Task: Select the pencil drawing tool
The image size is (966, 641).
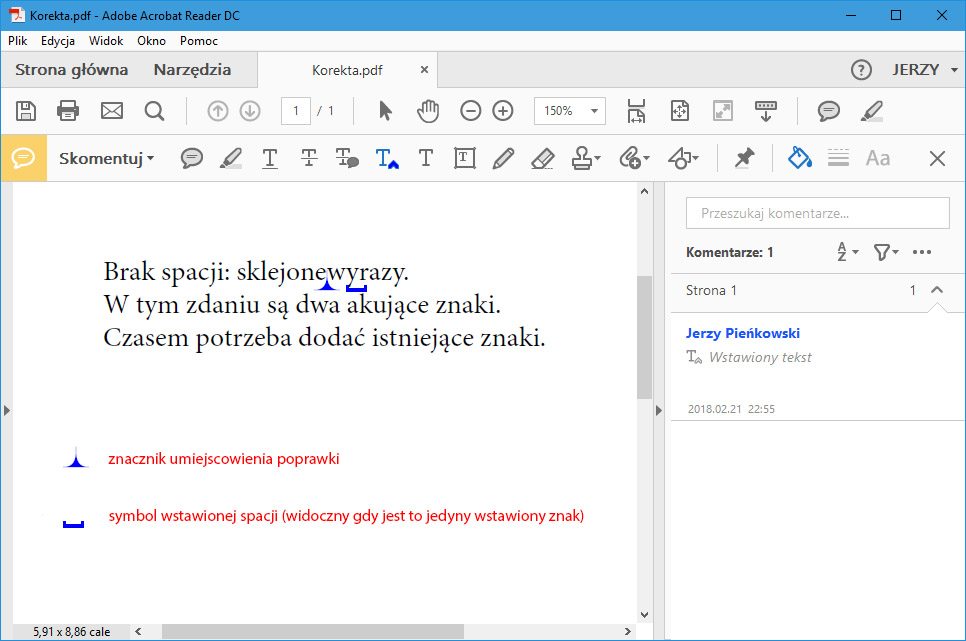Action: (503, 158)
